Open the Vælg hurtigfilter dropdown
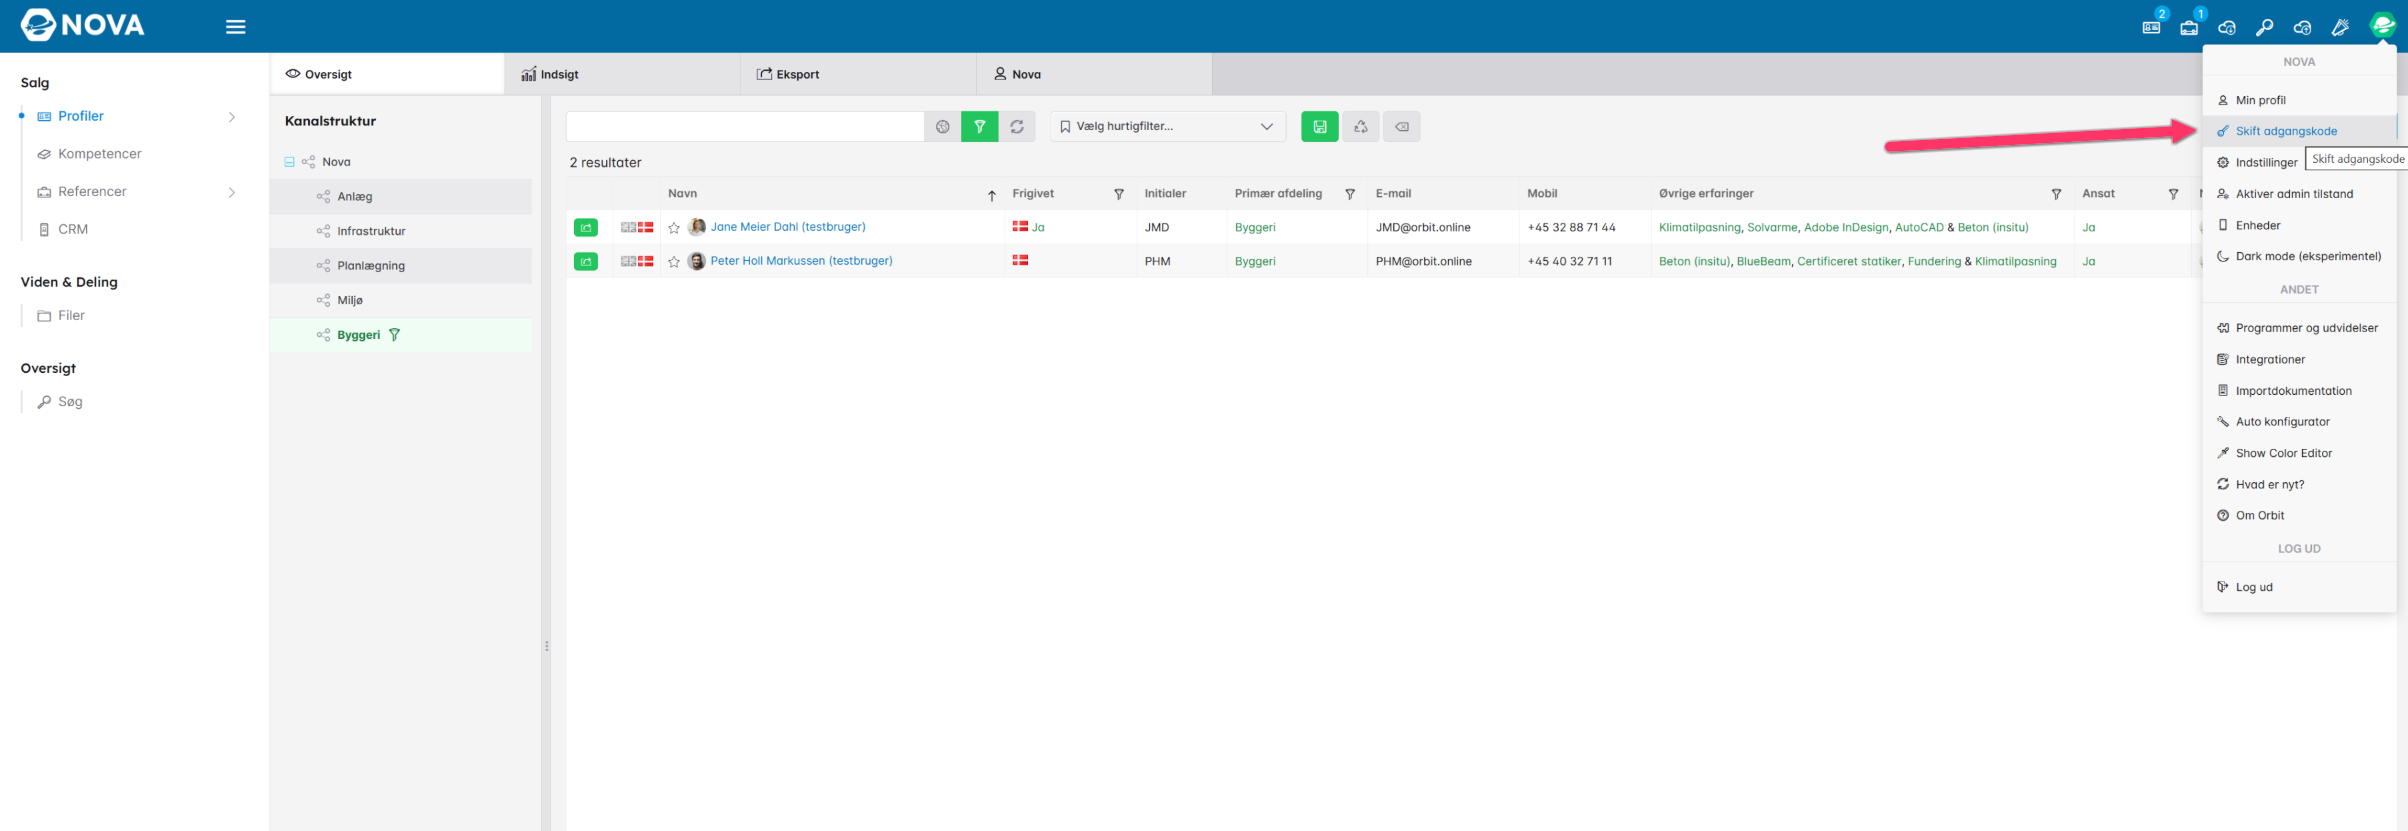2408x831 pixels. point(1168,127)
